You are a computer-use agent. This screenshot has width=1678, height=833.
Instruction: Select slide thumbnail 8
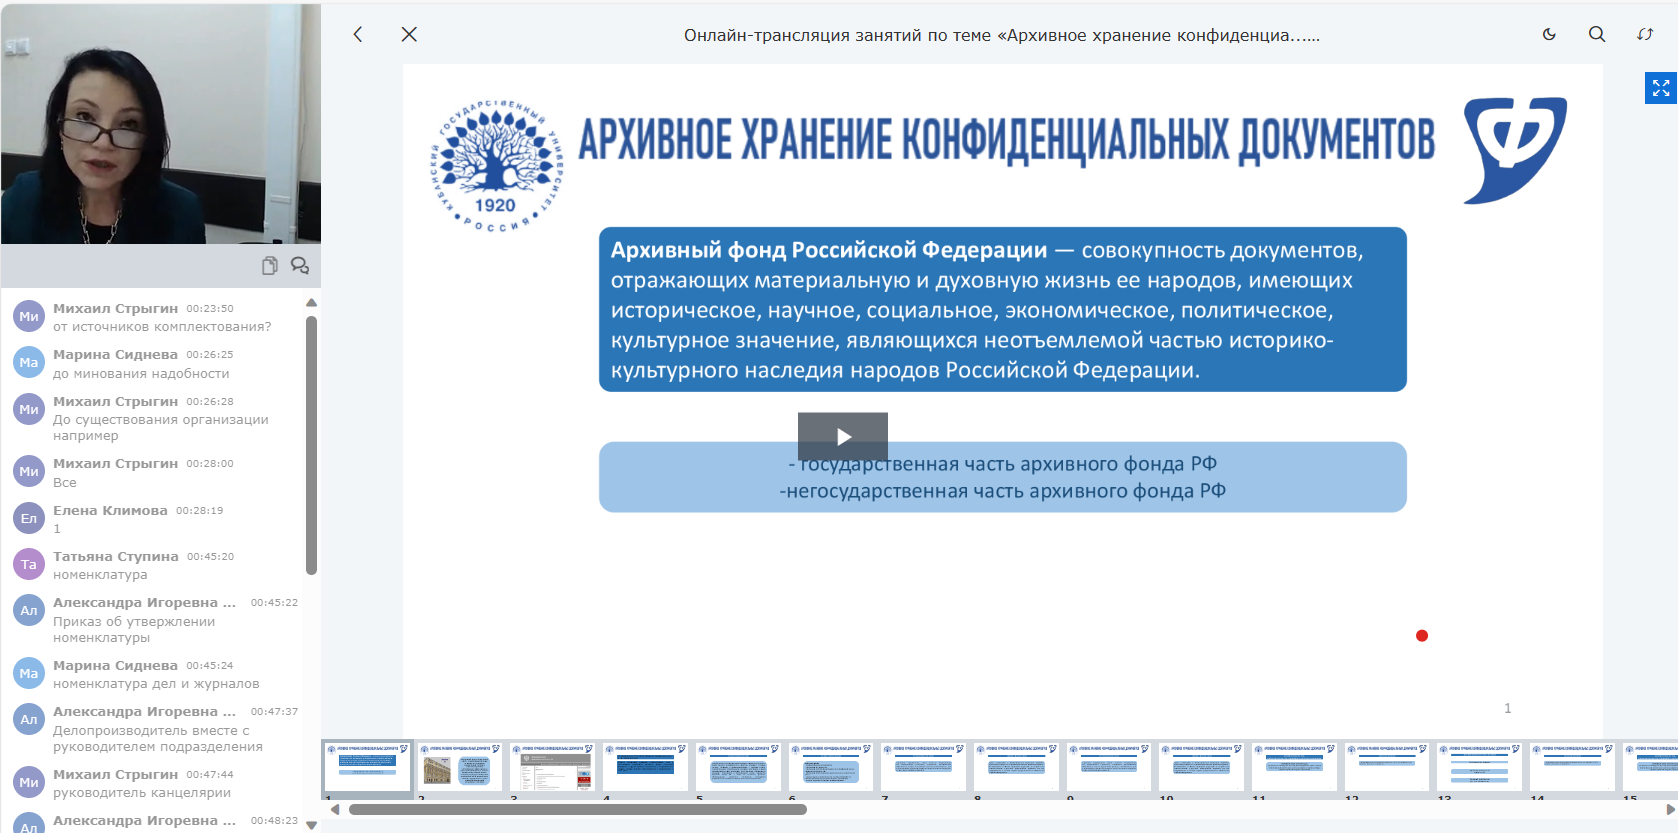pos(1016,767)
